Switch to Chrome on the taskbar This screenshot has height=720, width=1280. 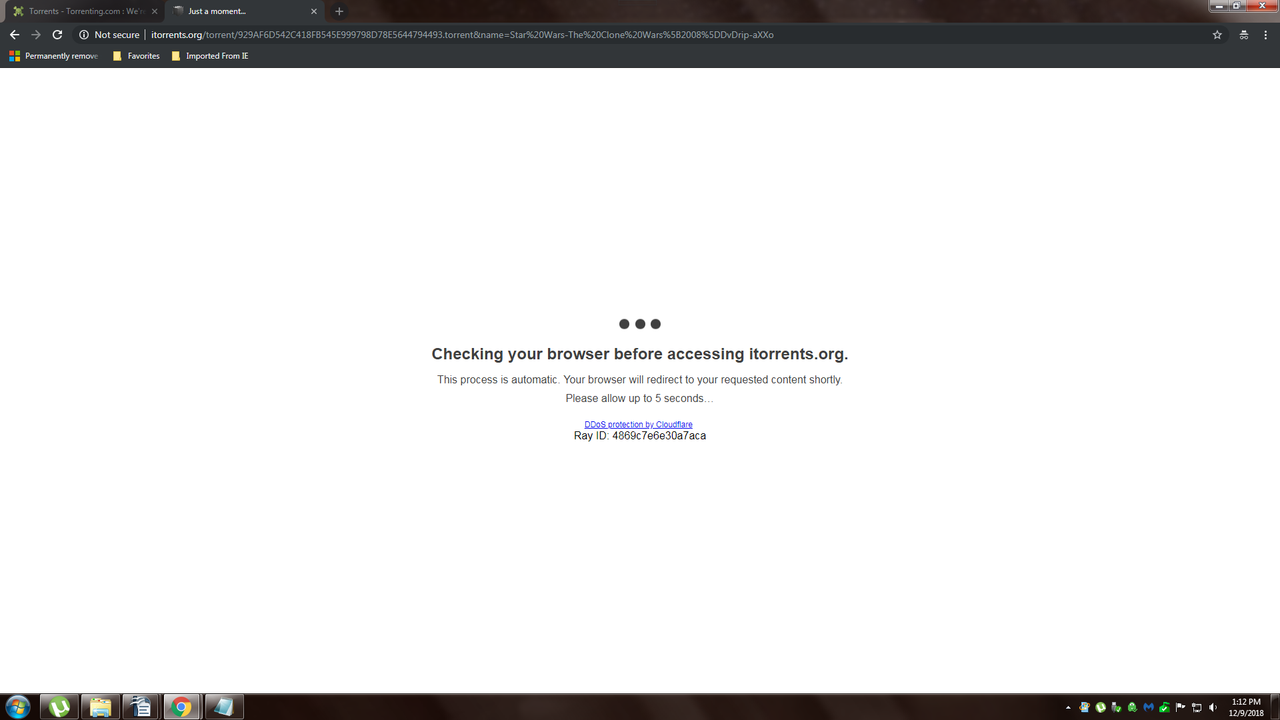click(182, 707)
